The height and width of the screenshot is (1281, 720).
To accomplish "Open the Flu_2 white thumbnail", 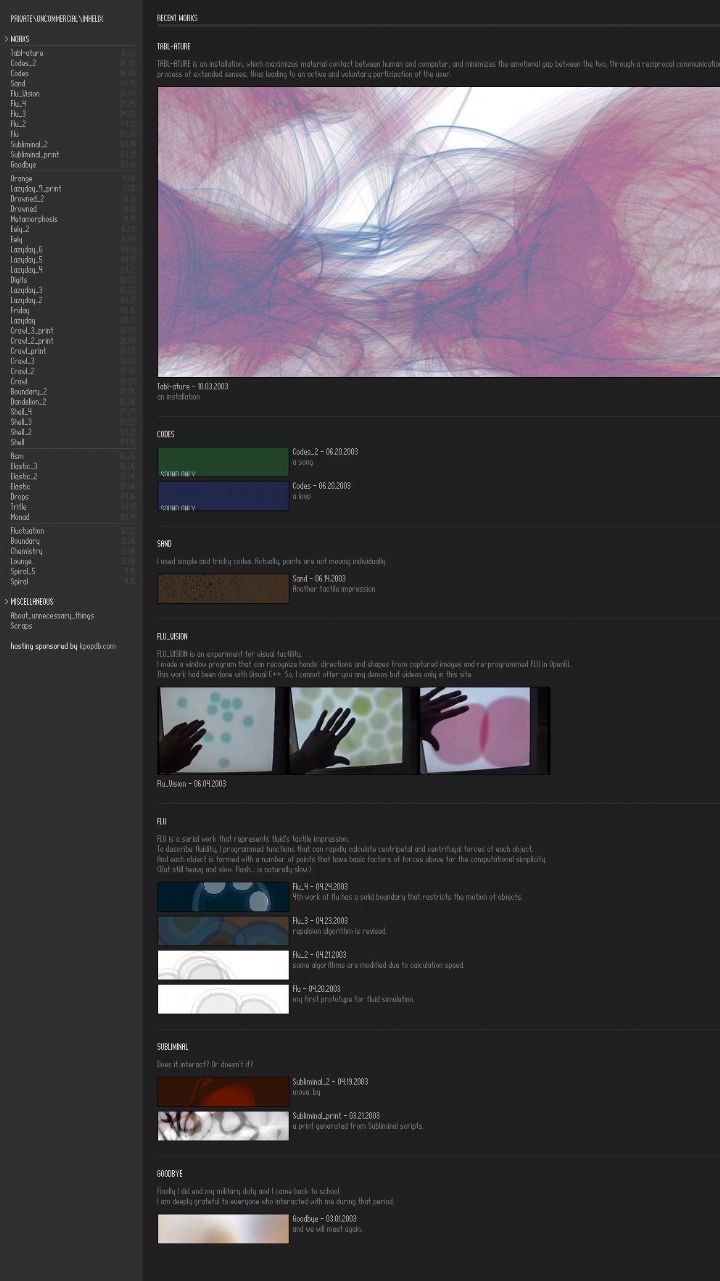I will (223, 965).
